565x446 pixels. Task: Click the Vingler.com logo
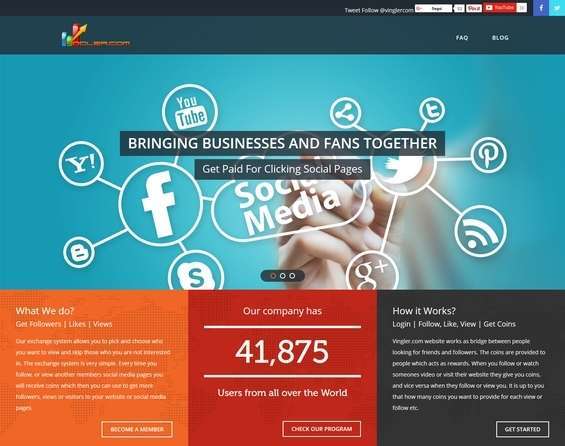[x=96, y=36]
